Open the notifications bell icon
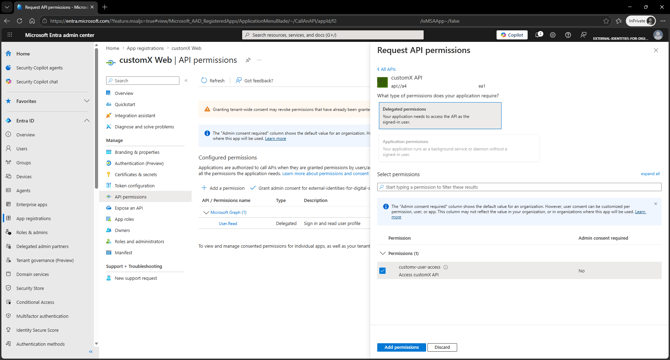 [x=539, y=35]
